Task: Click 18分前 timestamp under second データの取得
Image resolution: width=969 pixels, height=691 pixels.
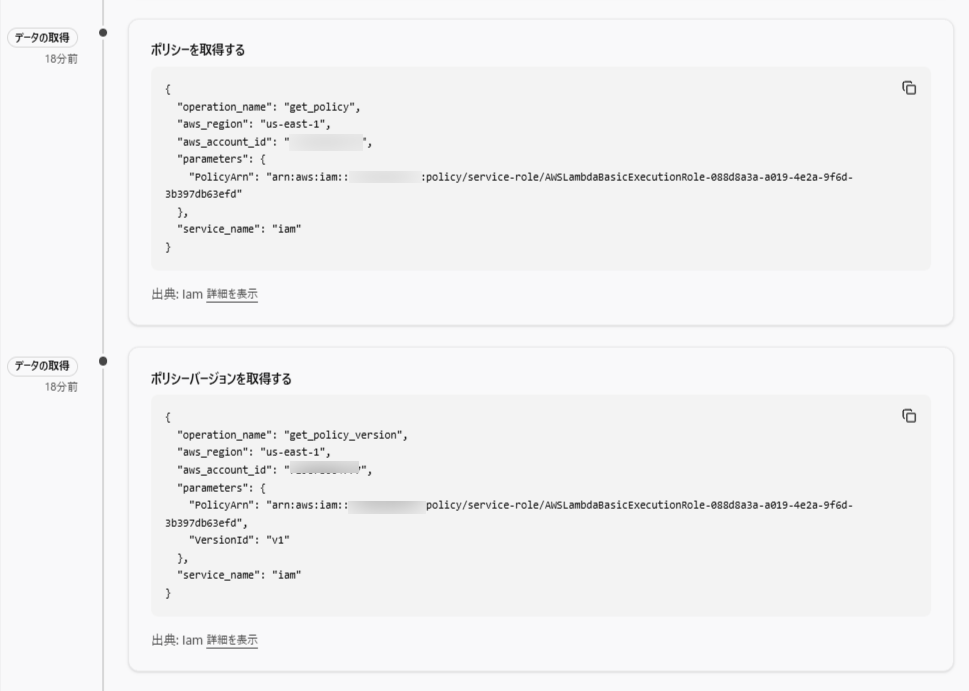Action: (x=61, y=387)
